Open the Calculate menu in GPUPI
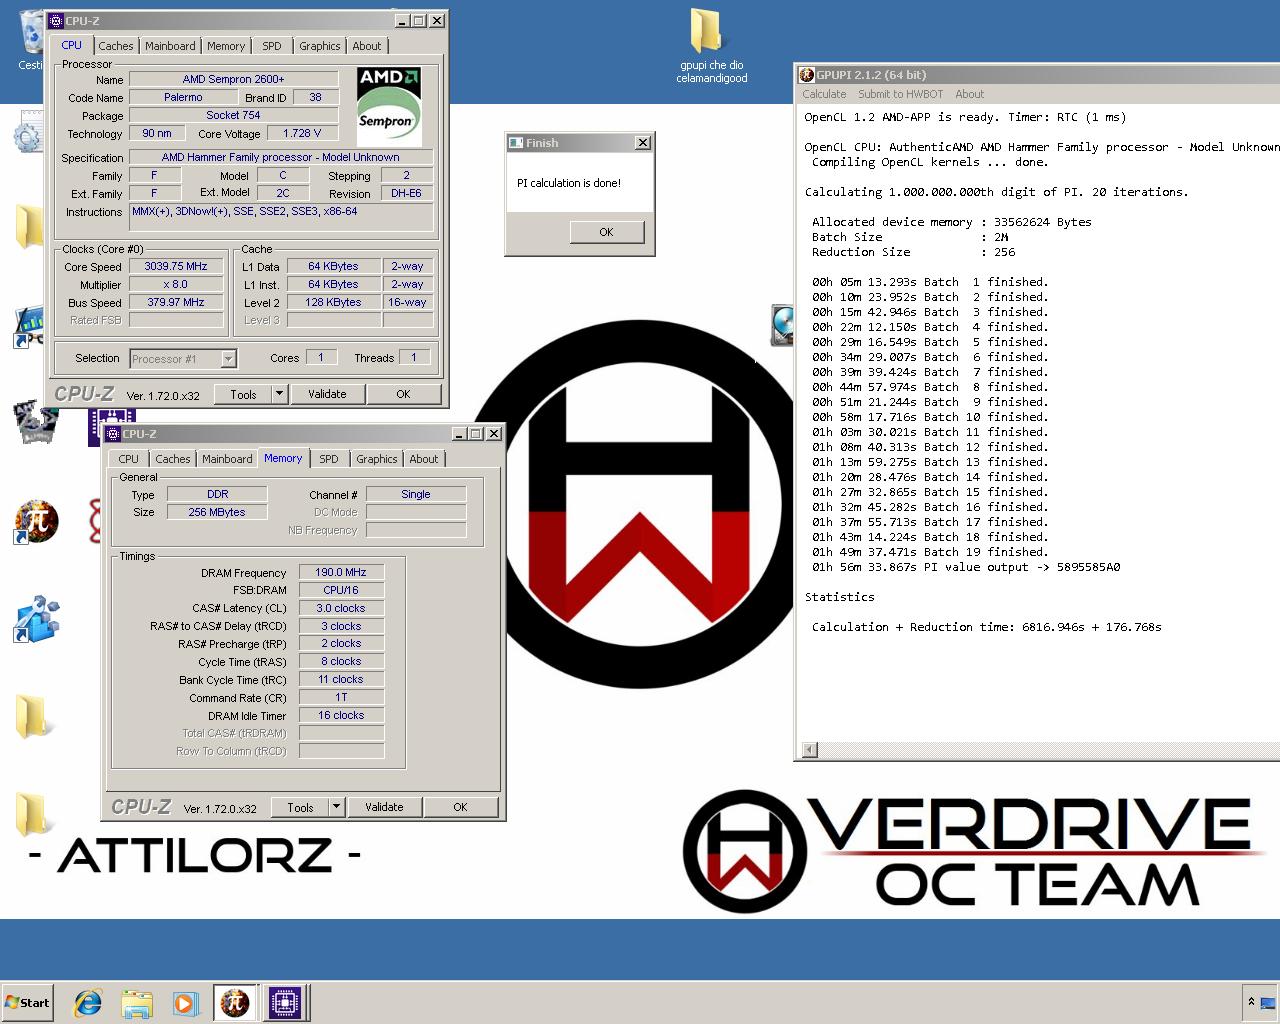The width and height of the screenshot is (1280, 1024). (x=824, y=94)
